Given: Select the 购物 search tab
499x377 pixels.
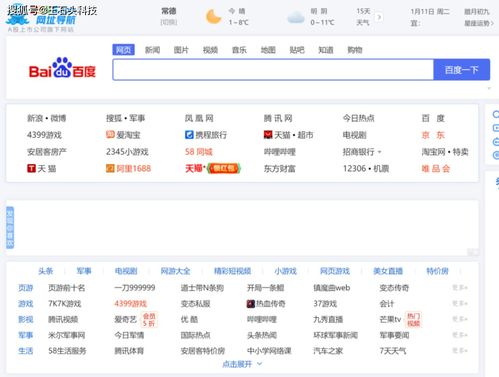Looking at the screenshot, I should 355,50.
